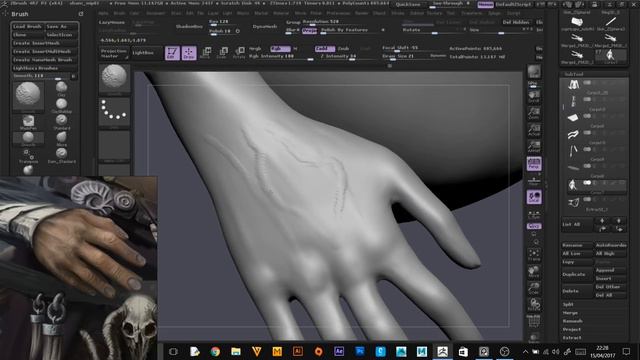The width and height of the screenshot is (640, 360).
Task: Toggle the Menus button
Action: coord(485,4)
